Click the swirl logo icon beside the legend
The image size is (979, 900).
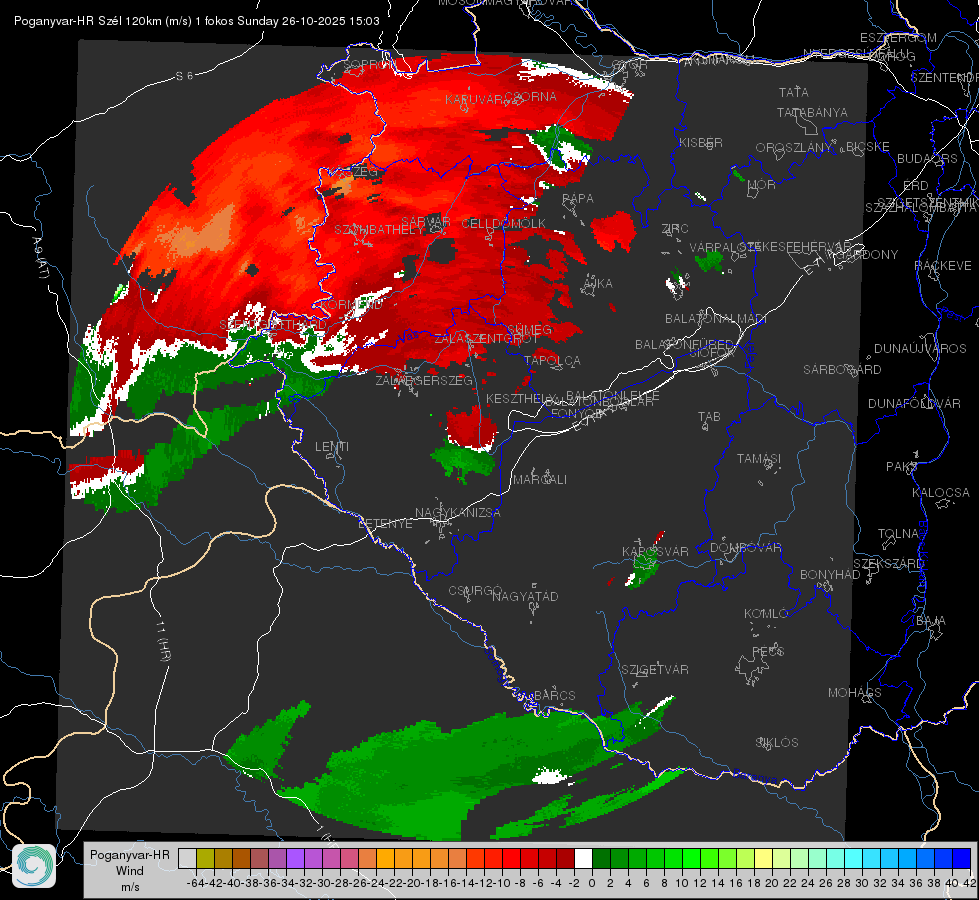click(x=34, y=866)
